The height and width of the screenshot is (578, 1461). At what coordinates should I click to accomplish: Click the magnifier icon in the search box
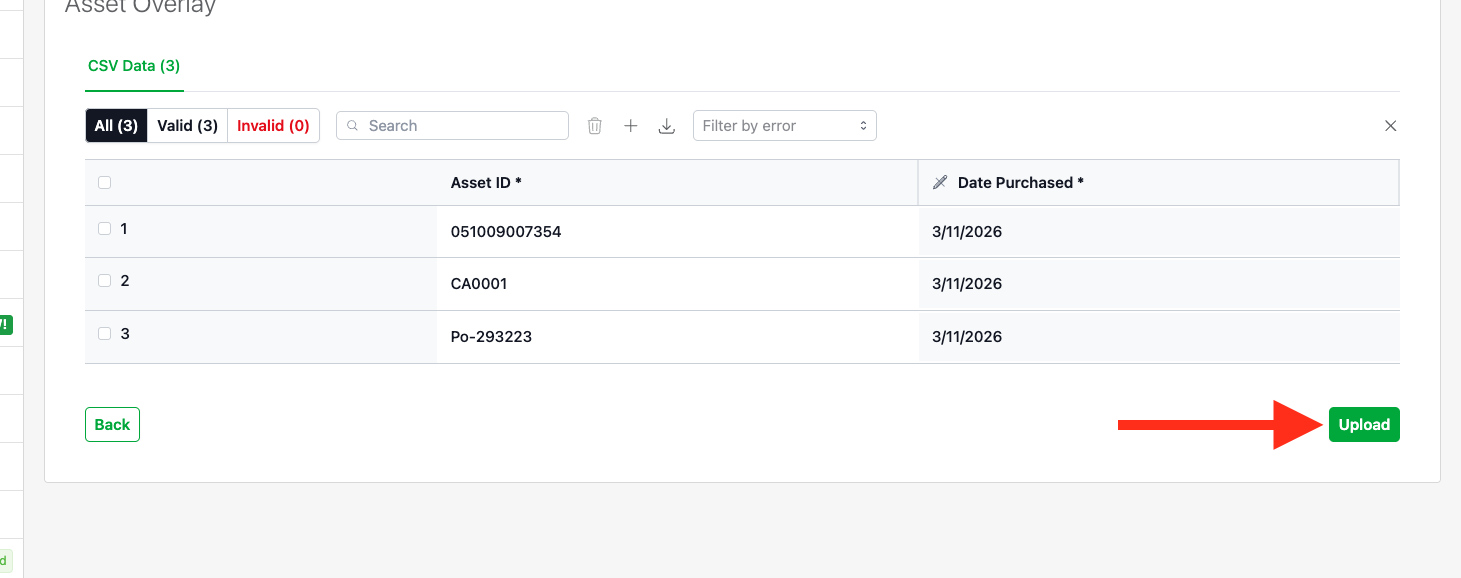tap(352, 125)
